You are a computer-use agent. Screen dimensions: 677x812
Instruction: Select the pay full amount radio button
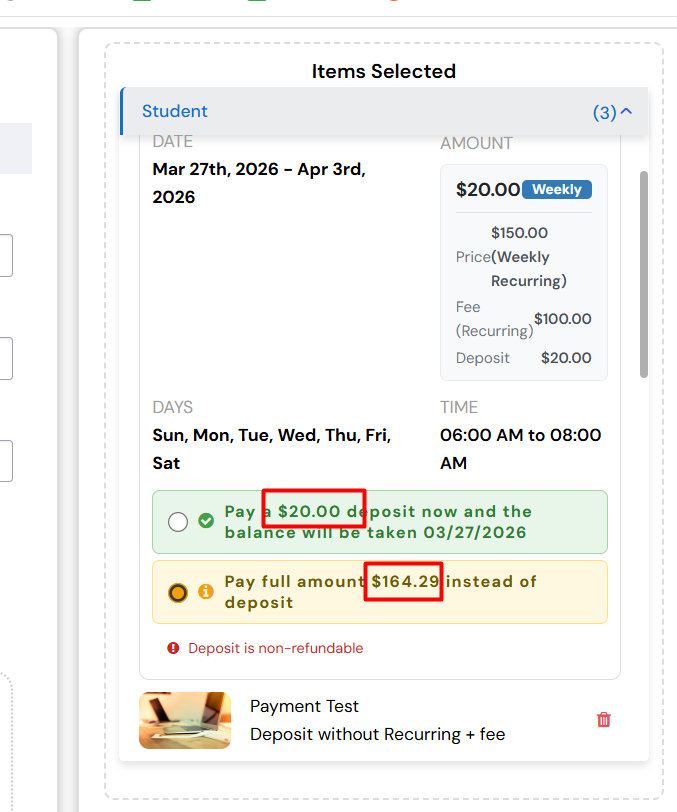pyautogui.click(x=178, y=592)
